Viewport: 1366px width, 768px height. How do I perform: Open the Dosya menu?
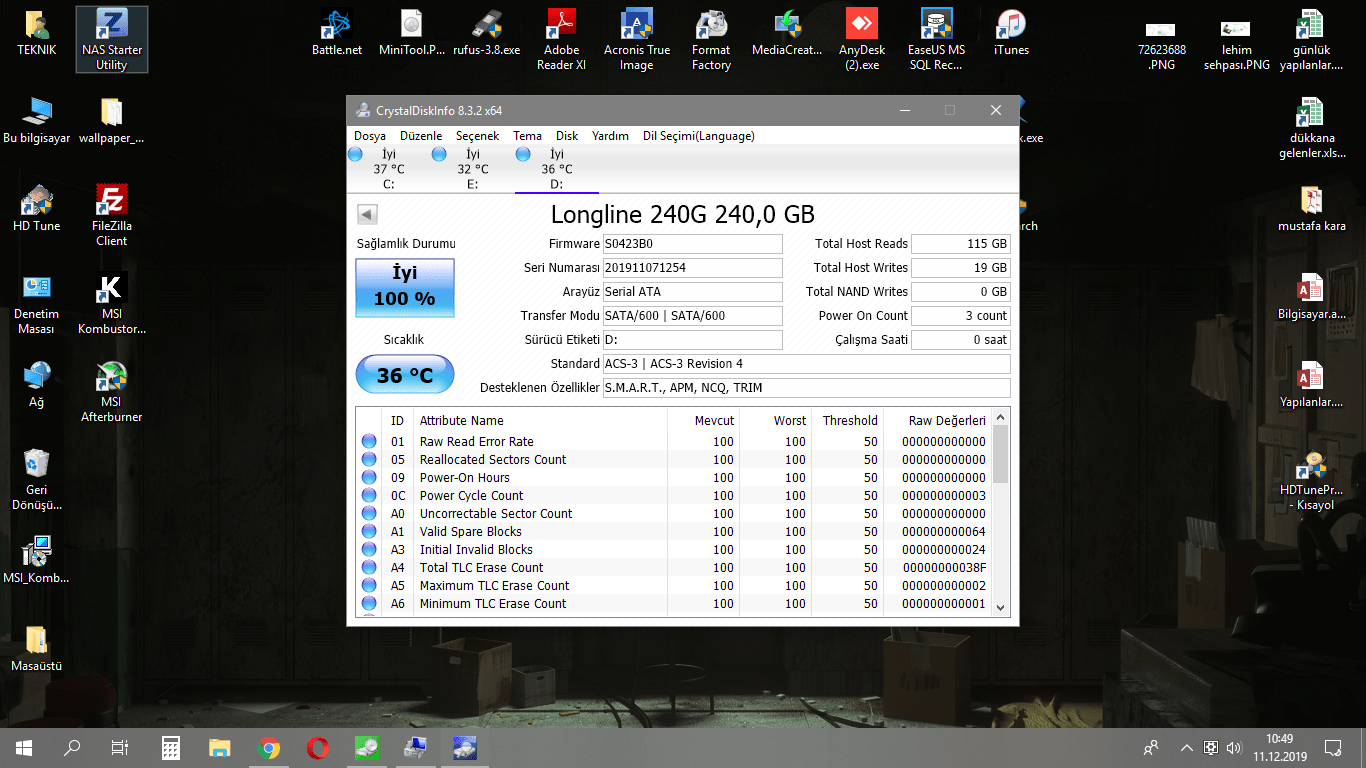pyautogui.click(x=369, y=136)
